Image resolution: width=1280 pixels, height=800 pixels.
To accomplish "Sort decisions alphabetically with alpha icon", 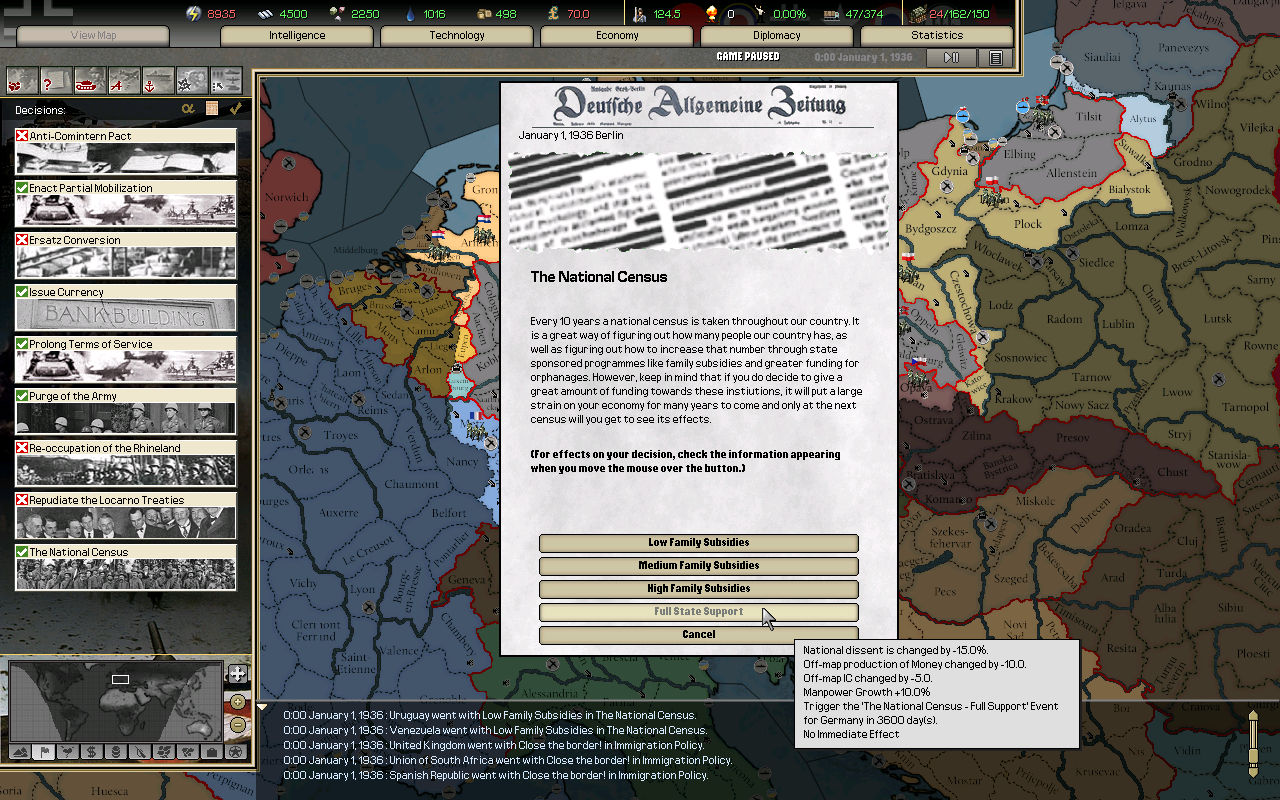I will coord(188,108).
